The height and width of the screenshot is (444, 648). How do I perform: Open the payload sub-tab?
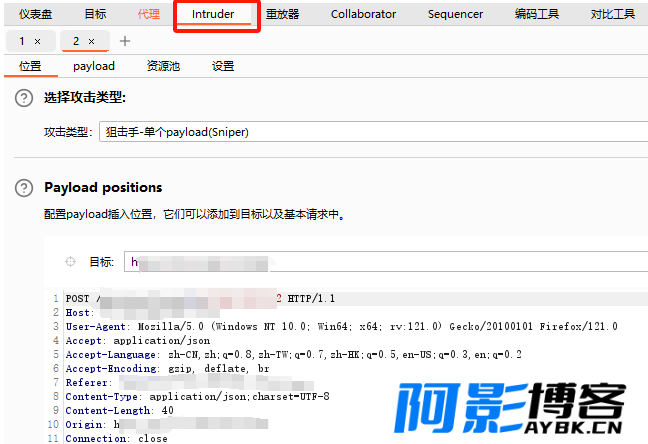click(94, 66)
